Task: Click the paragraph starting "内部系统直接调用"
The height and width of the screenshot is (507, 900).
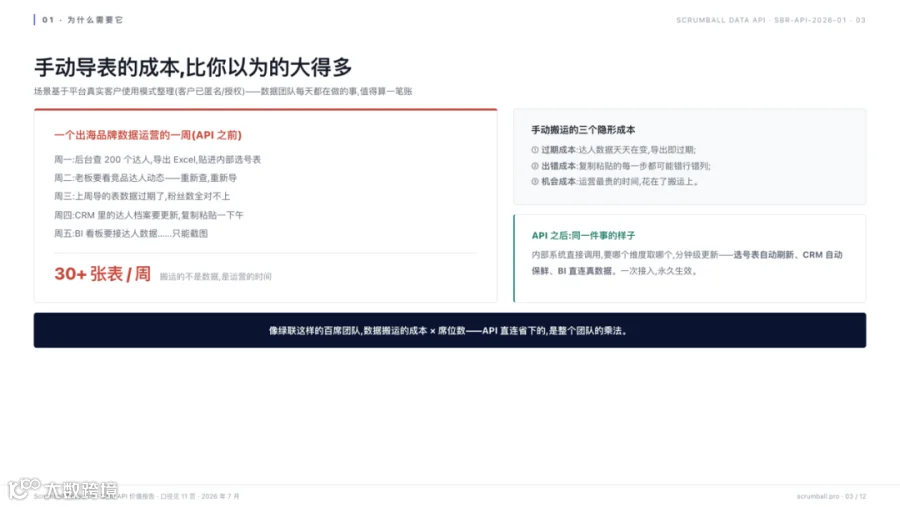Action: coord(687,262)
